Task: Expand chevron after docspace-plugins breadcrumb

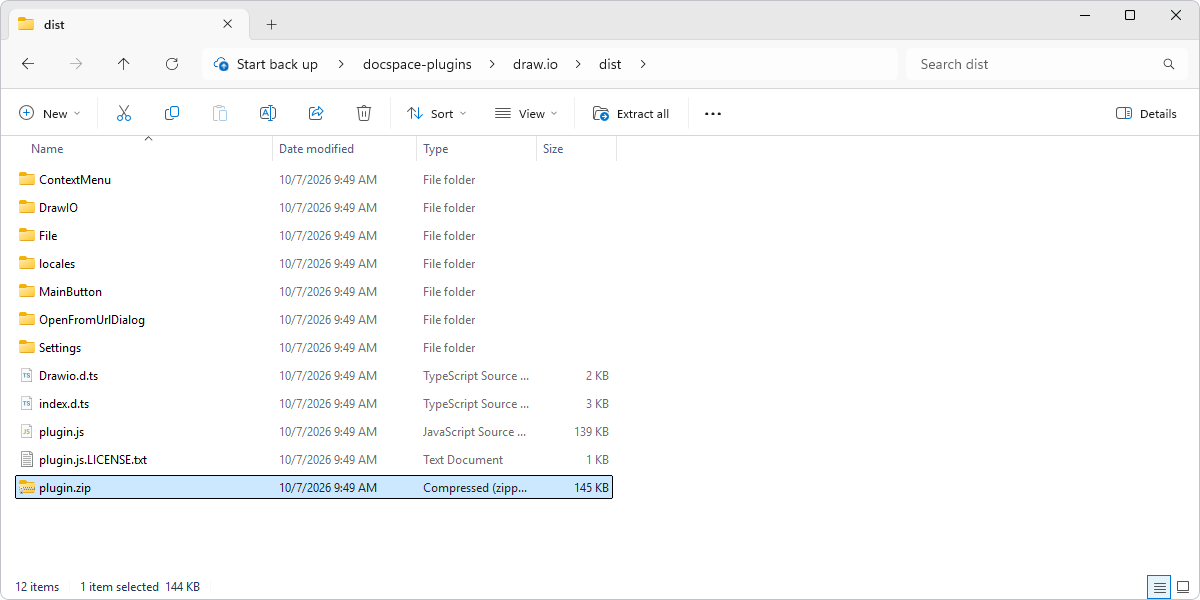Action: point(491,64)
